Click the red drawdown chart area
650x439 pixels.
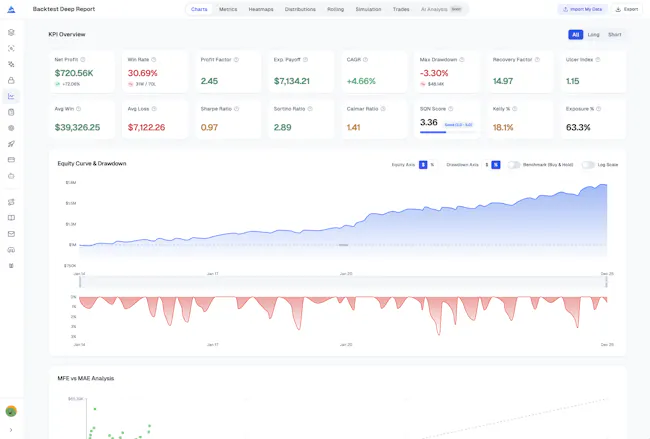coord(343,316)
